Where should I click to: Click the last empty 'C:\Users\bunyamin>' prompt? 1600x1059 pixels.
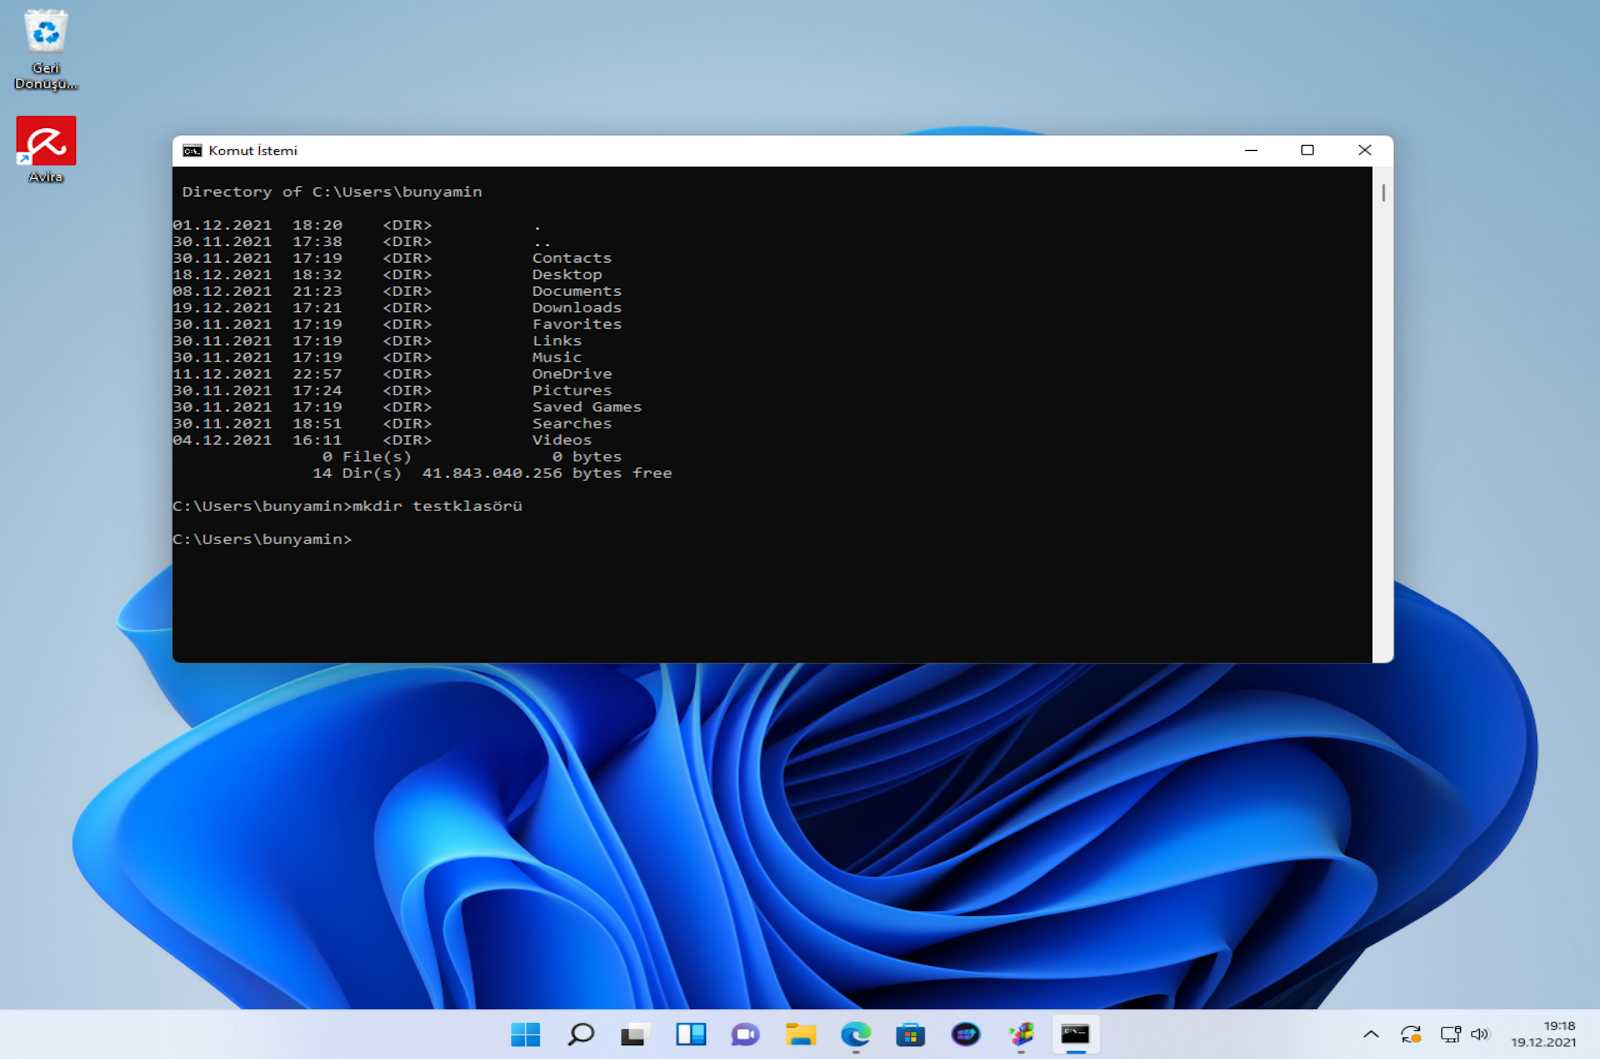pyautogui.click(x=262, y=539)
